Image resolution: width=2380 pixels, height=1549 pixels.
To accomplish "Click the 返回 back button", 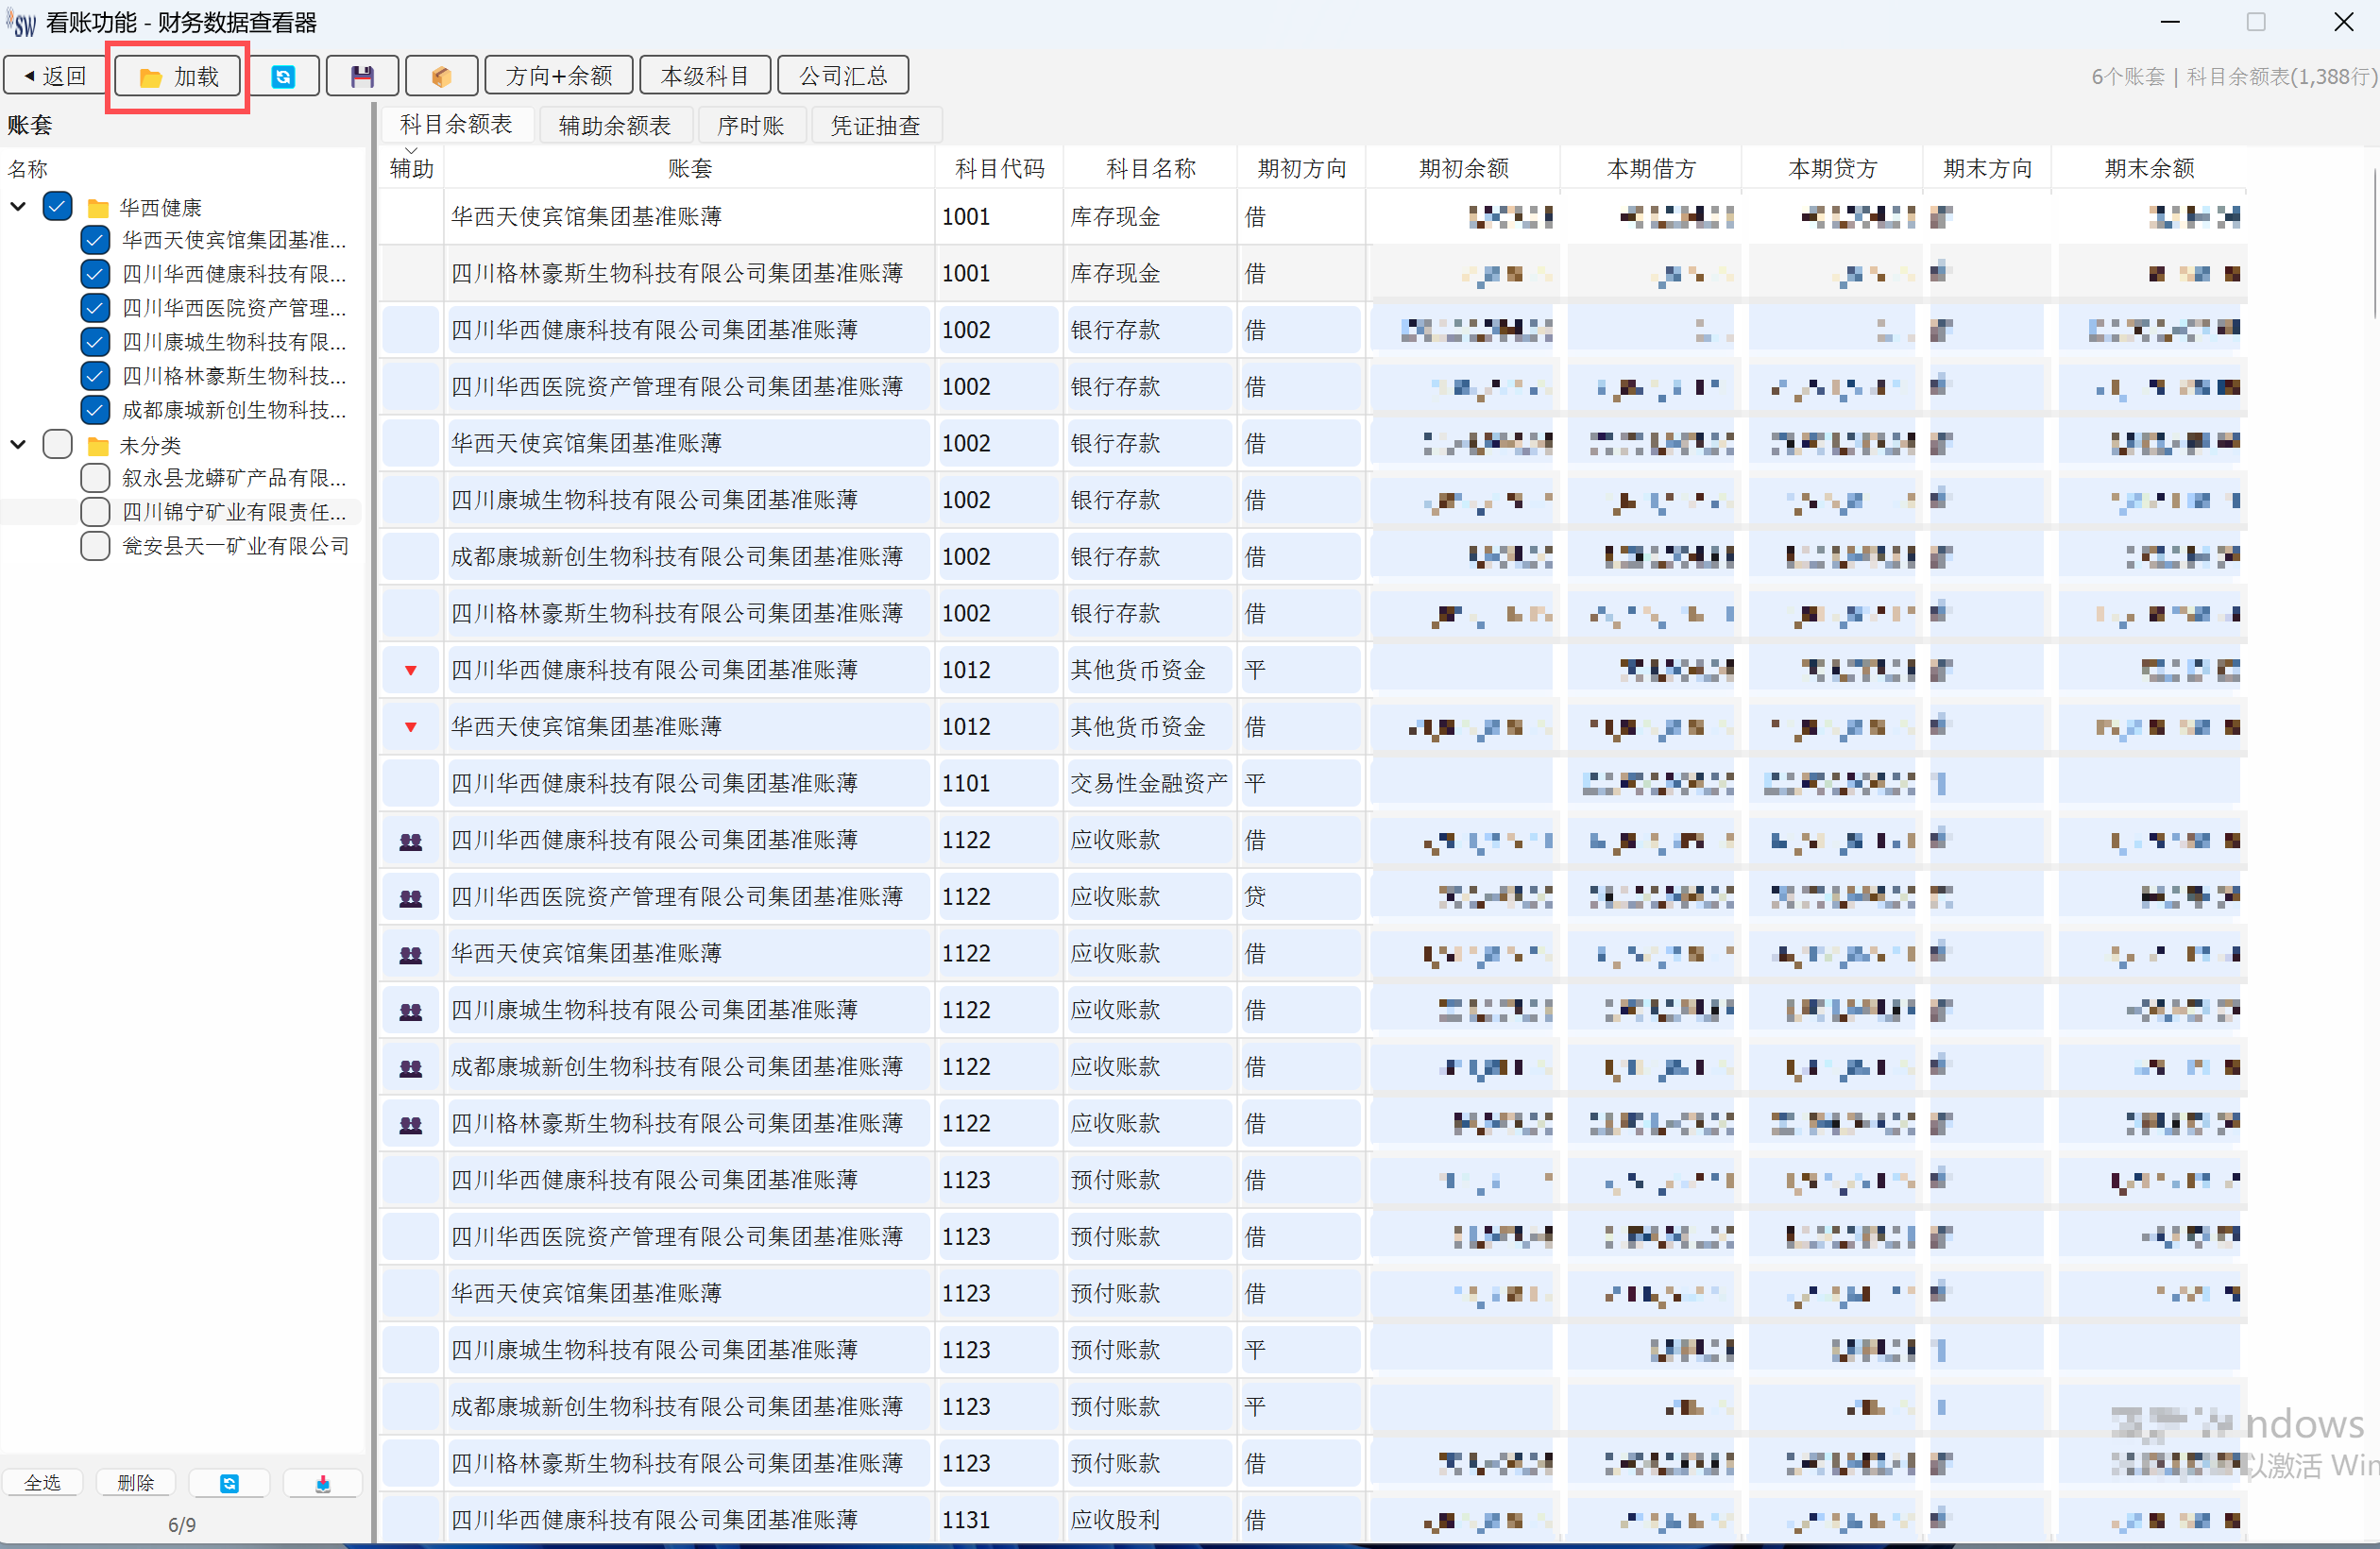I will (x=55, y=77).
